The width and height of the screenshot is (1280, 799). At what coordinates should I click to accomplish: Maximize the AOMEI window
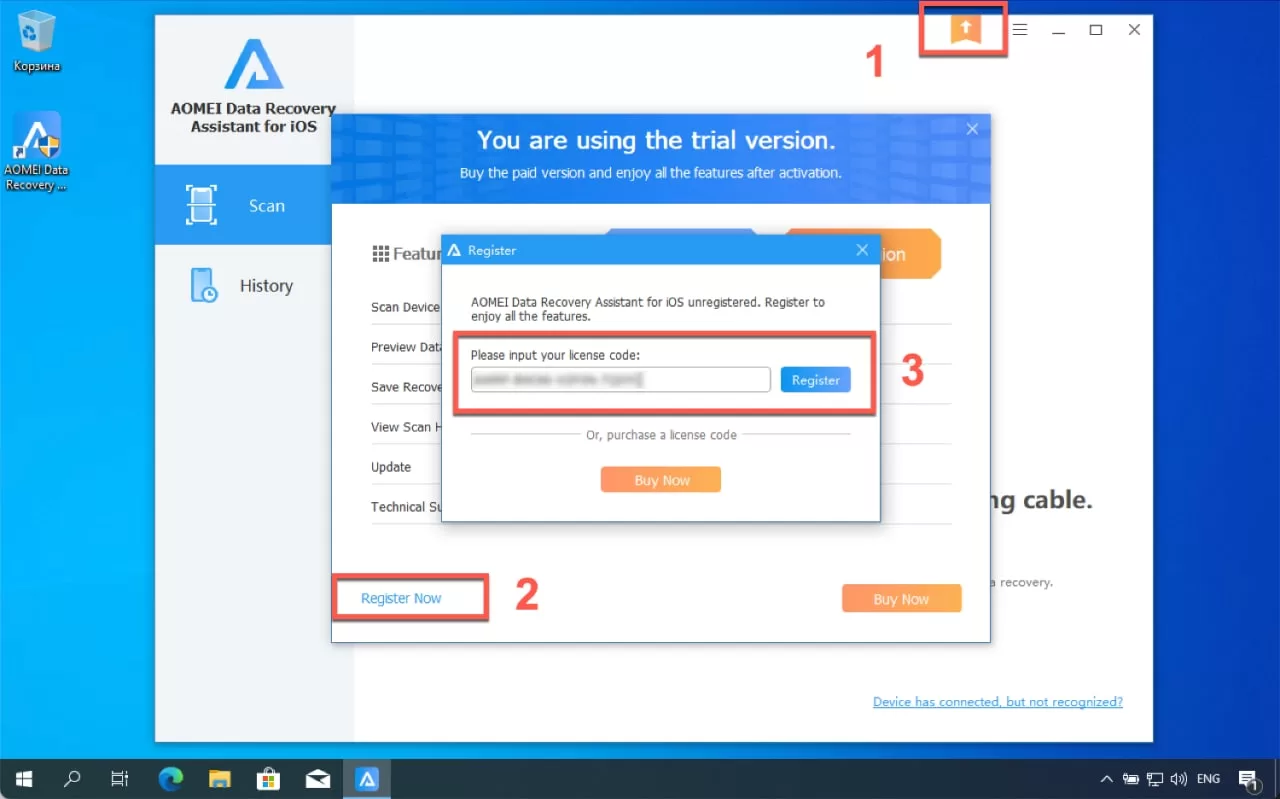click(1096, 30)
